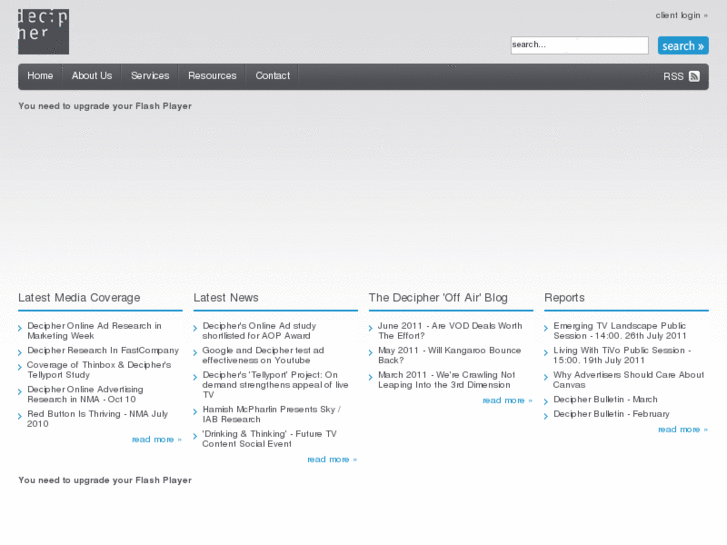Open Online Ad study shortlisted for AOP Award
727x545 pixels.
click(259, 331)
